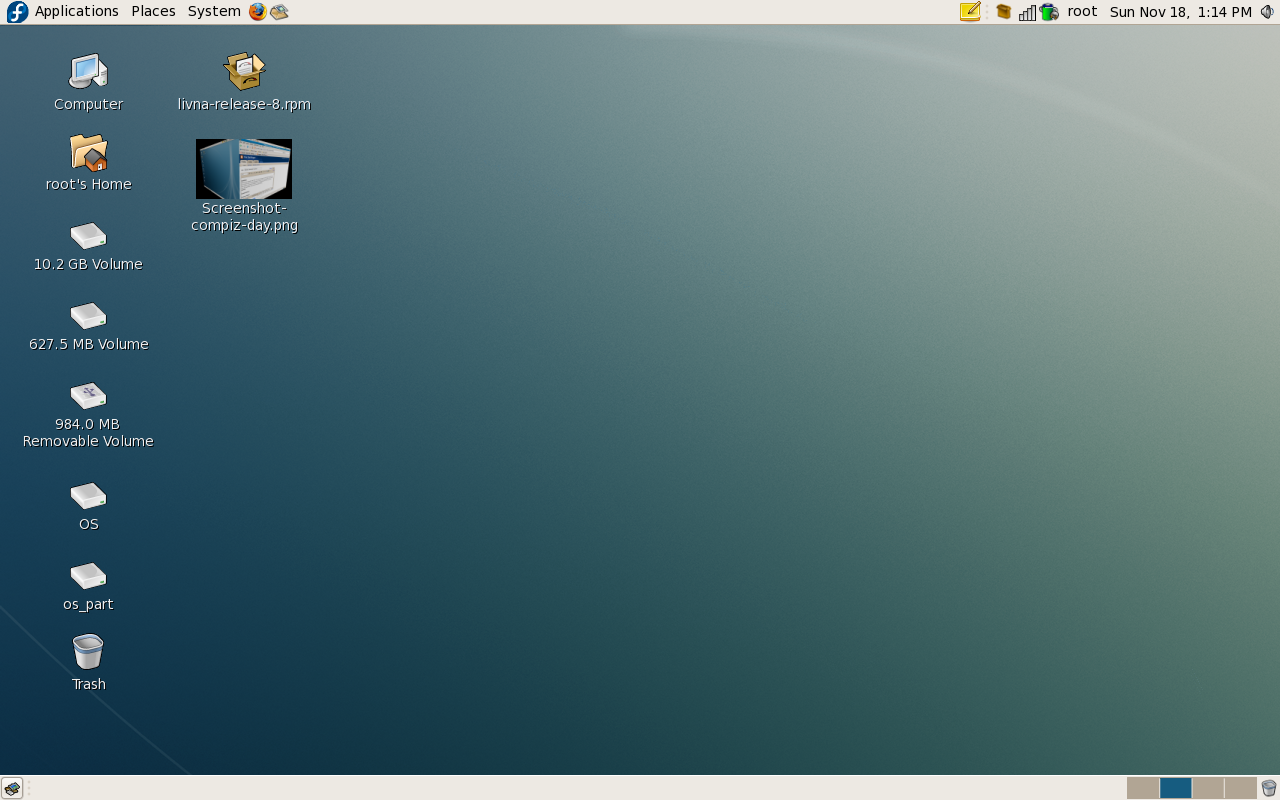Select the os_part drive icon
Image resolution: width=1280 pixels, height=800 pixels.
(88, 576)
